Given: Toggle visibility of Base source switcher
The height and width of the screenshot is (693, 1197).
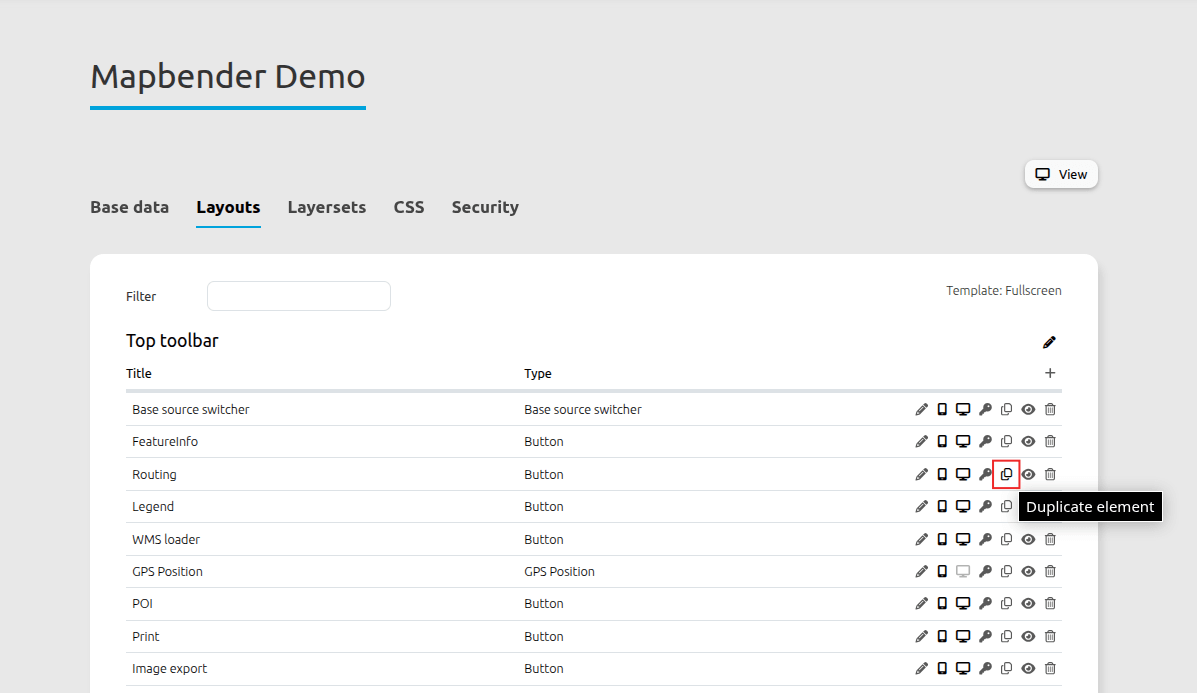Looking at the screenshot, I should (1028, 410).
